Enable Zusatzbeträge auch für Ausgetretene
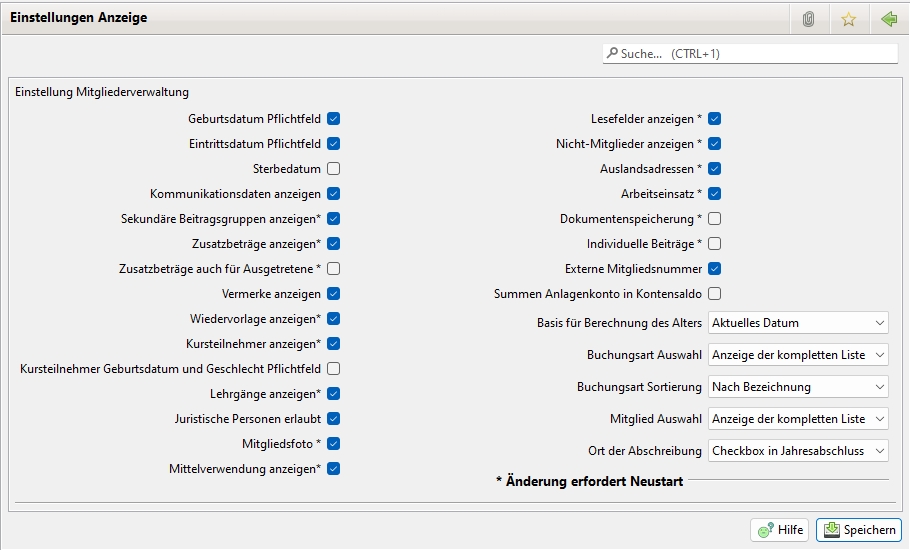The height and width of the screenshot is (550, 910). (333, 269)
